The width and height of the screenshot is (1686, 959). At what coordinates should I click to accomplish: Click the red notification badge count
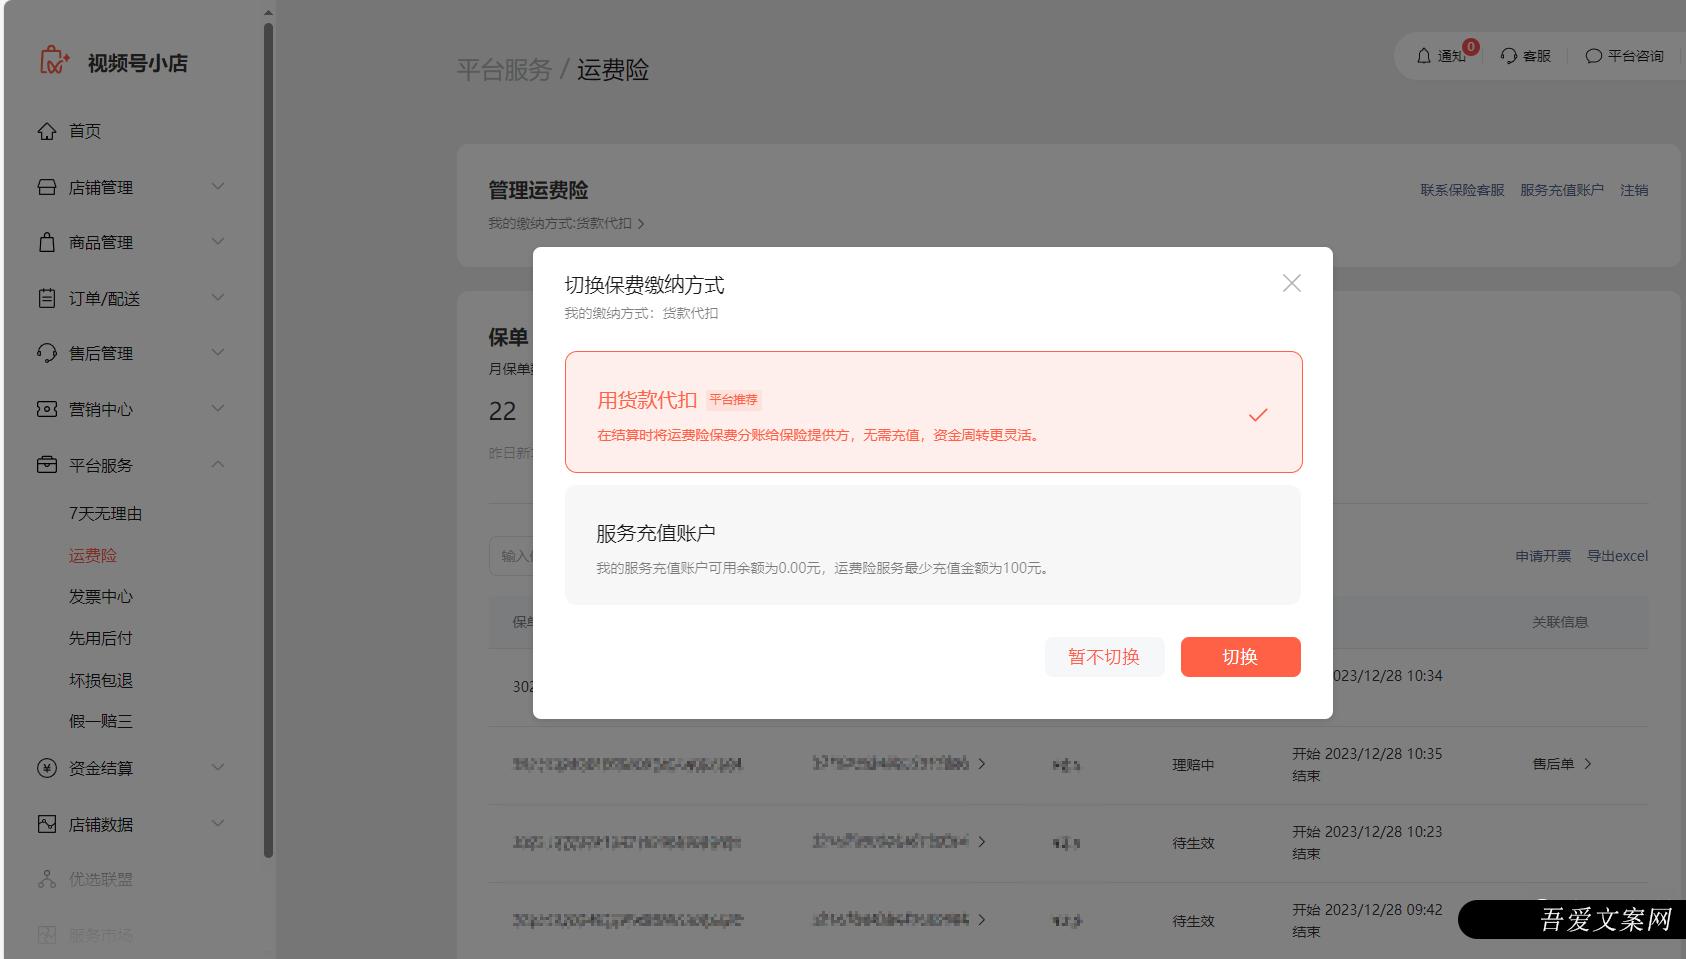[x=1471, y=47]
